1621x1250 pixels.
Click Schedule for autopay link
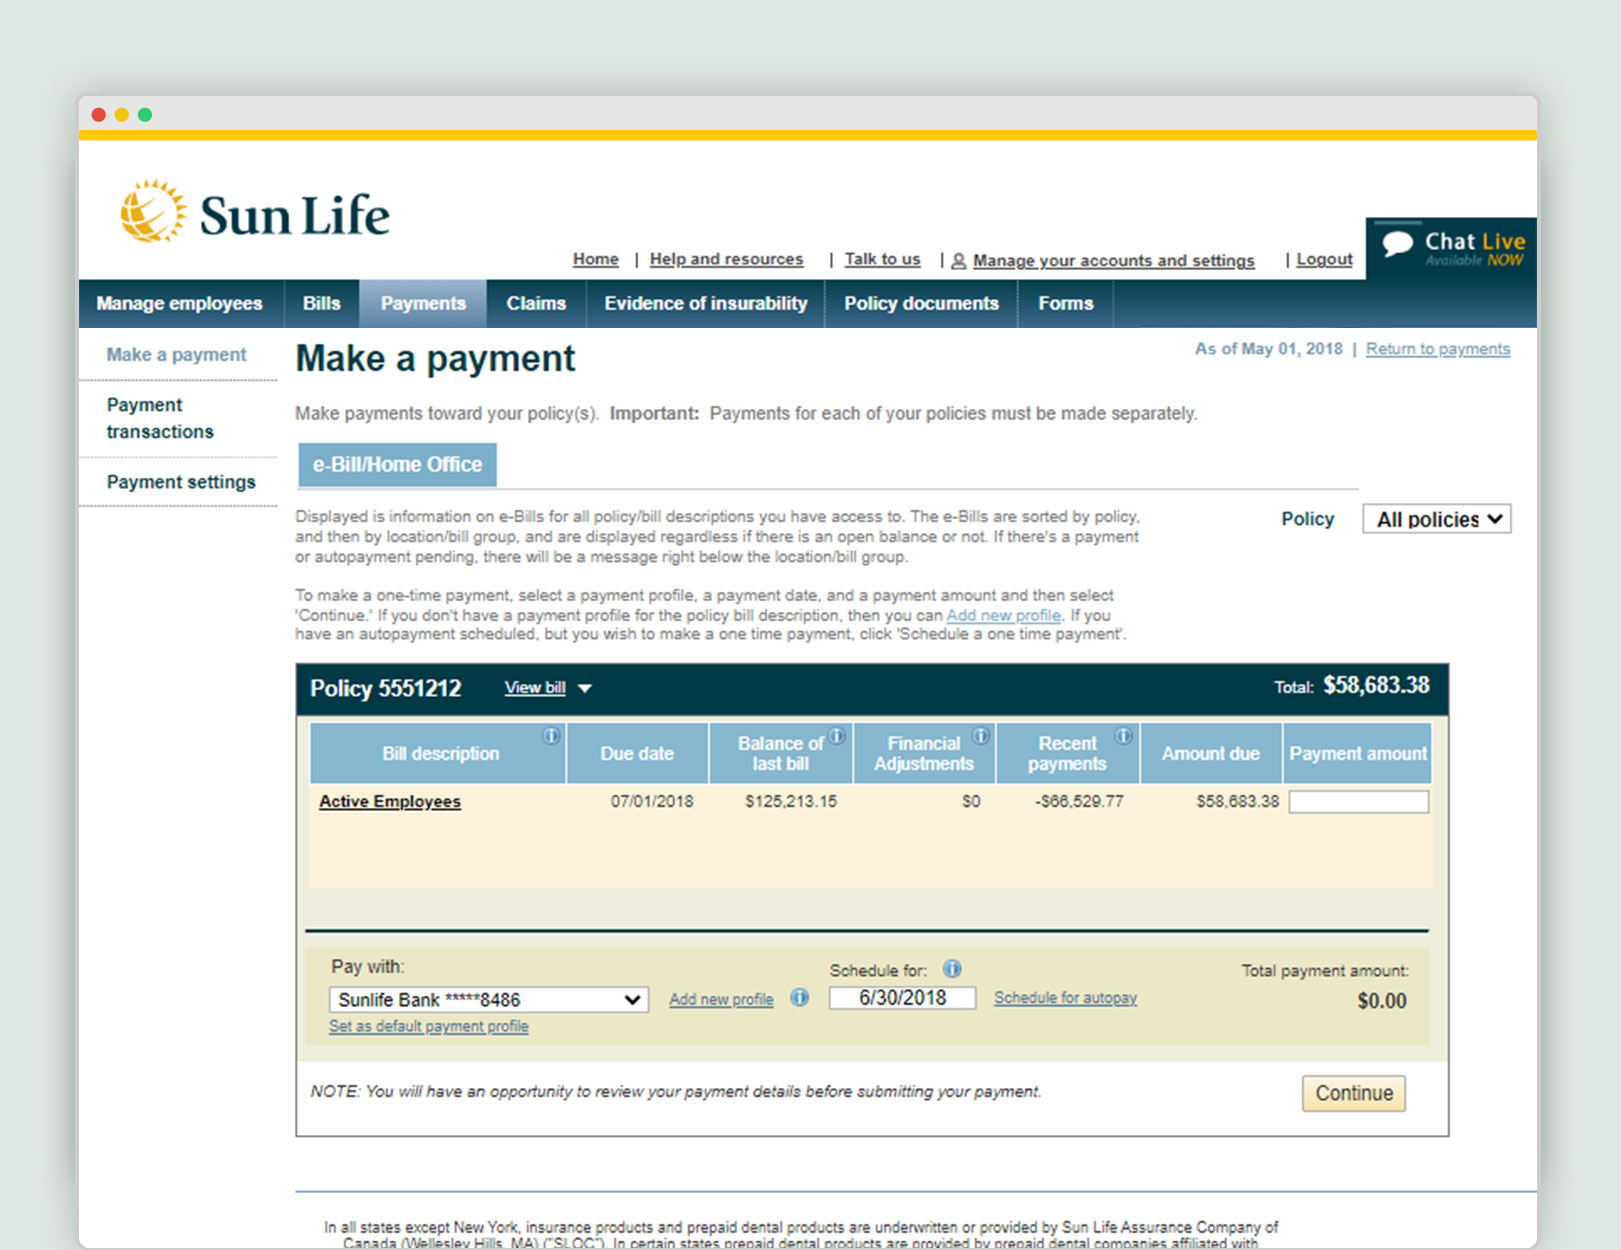(x=1065, y=998)
